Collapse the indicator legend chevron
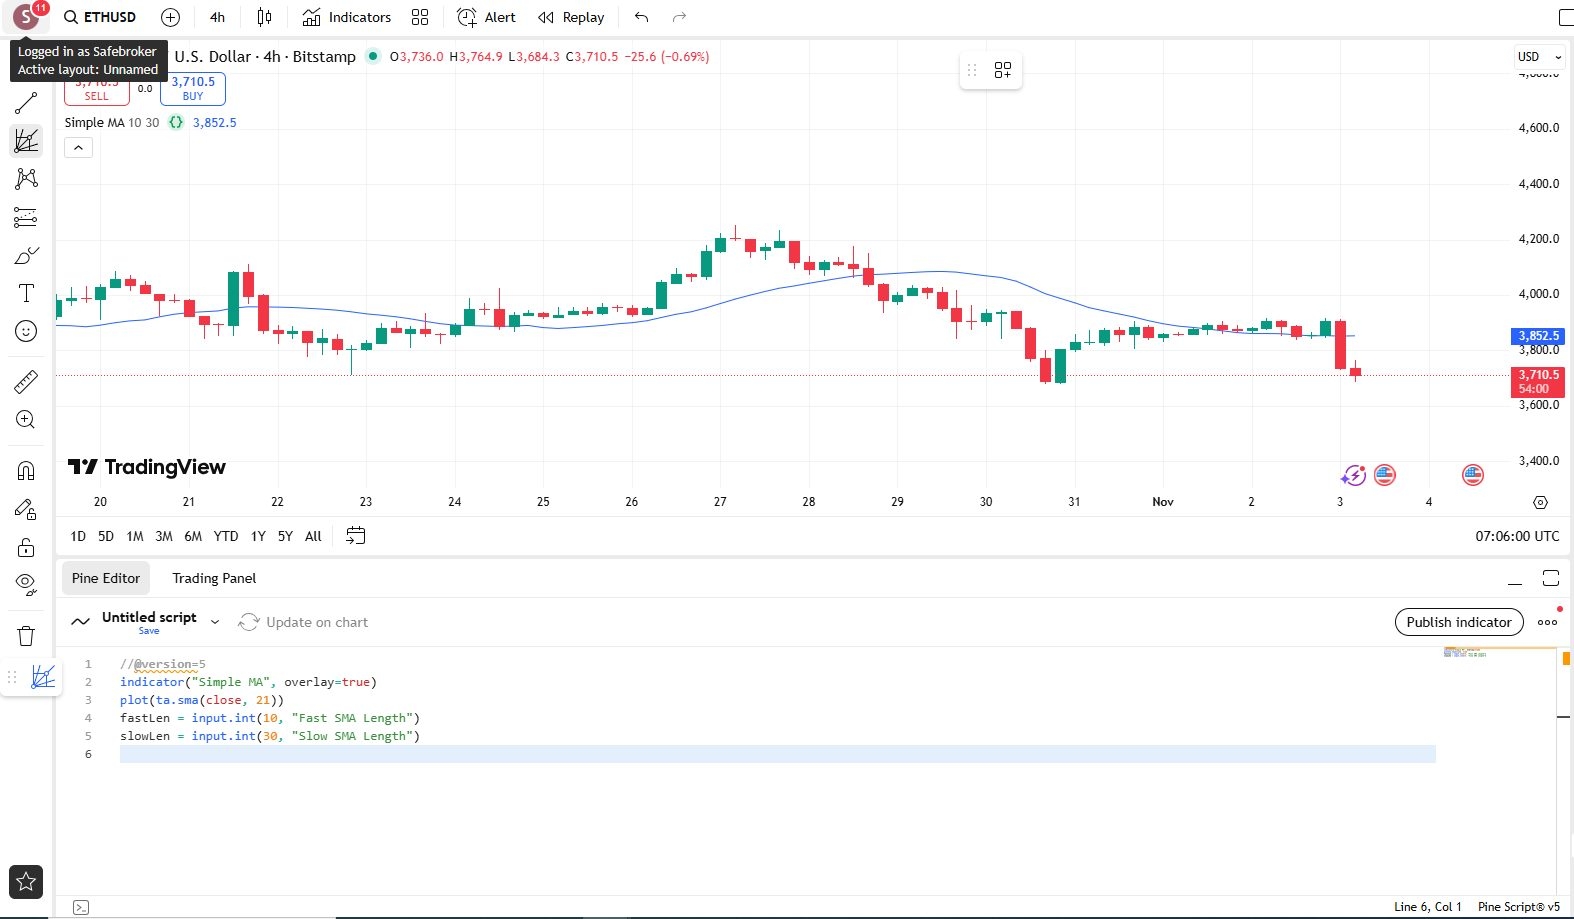 pos(78,148)
